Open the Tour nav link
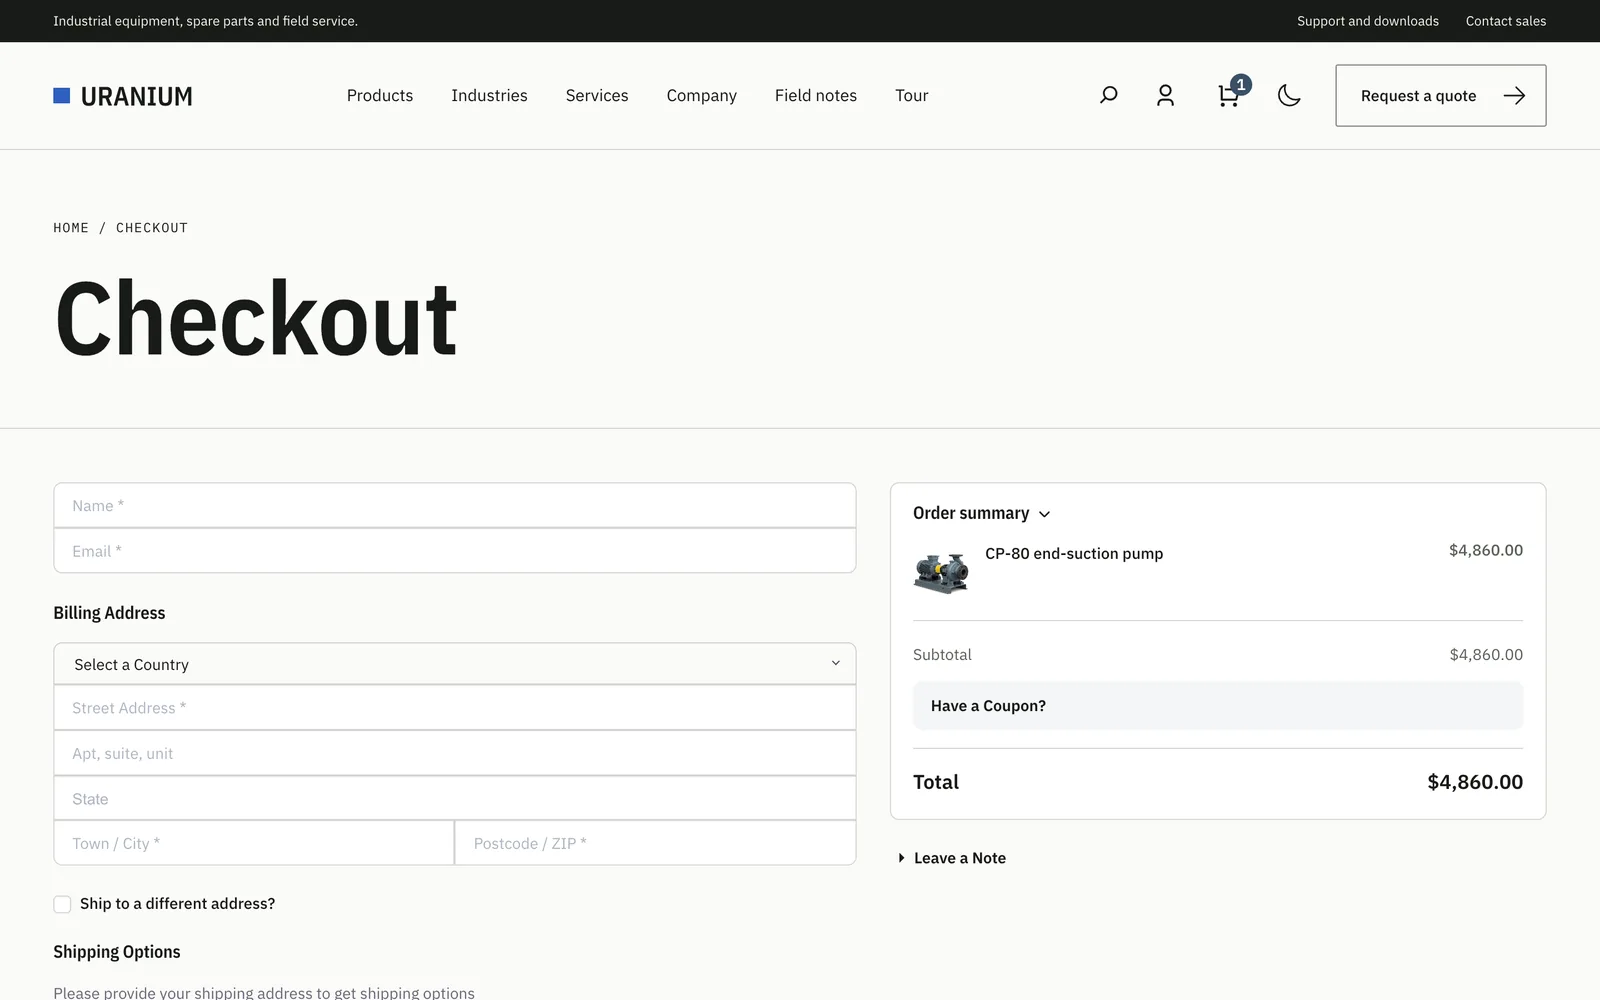The height and width of the screenshot is (1000, 1600). tap(912, 95)
